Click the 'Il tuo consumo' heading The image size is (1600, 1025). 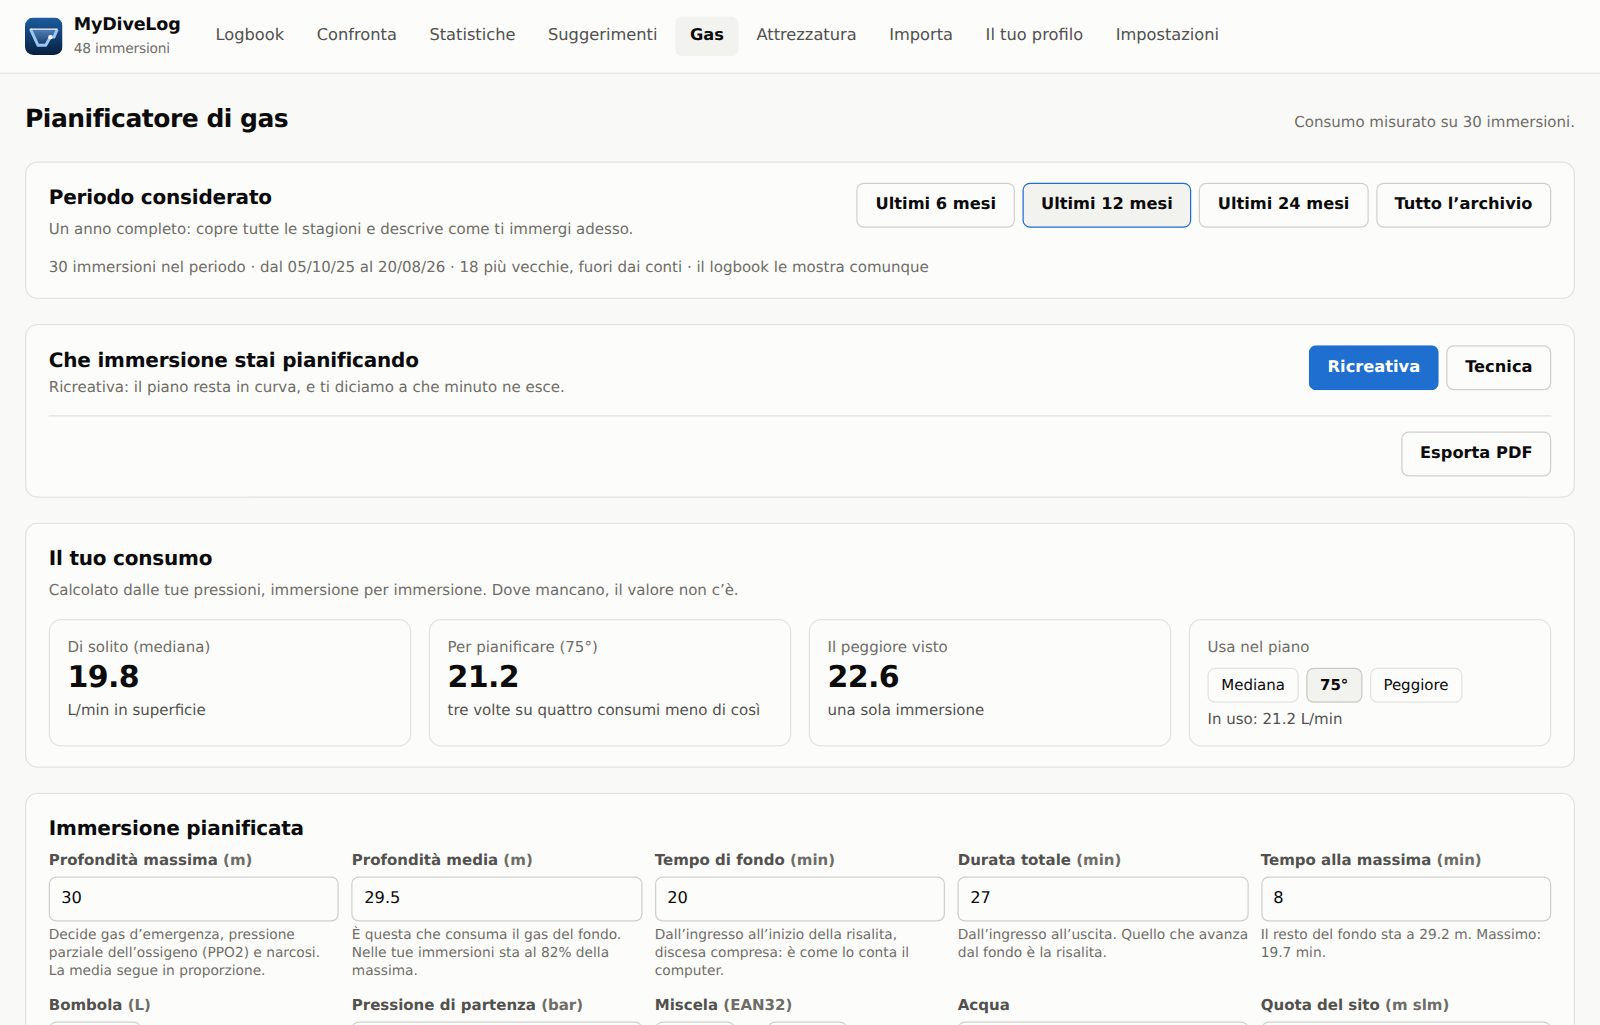(130, 558)
